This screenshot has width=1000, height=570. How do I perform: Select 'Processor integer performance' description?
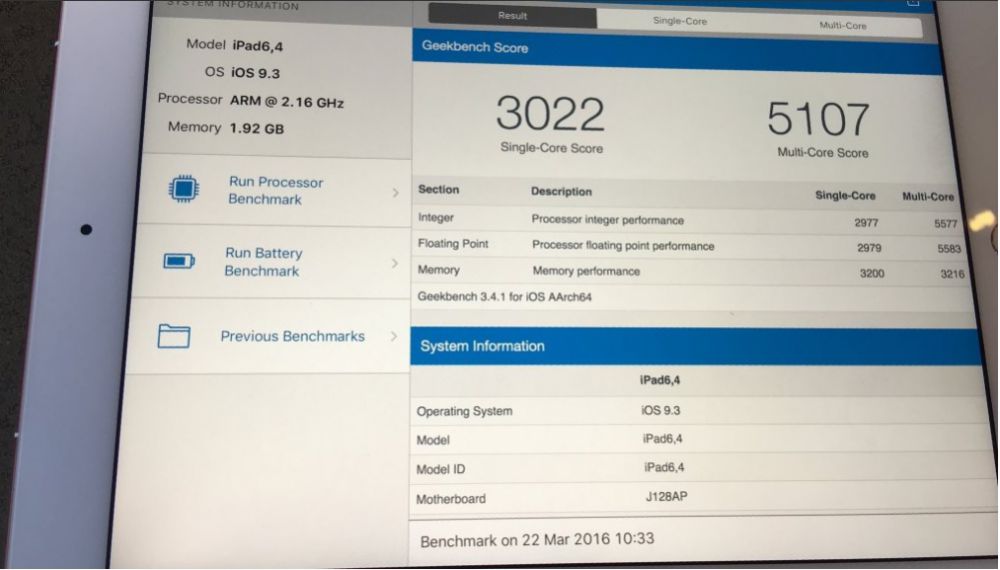[x=608, y=220]
